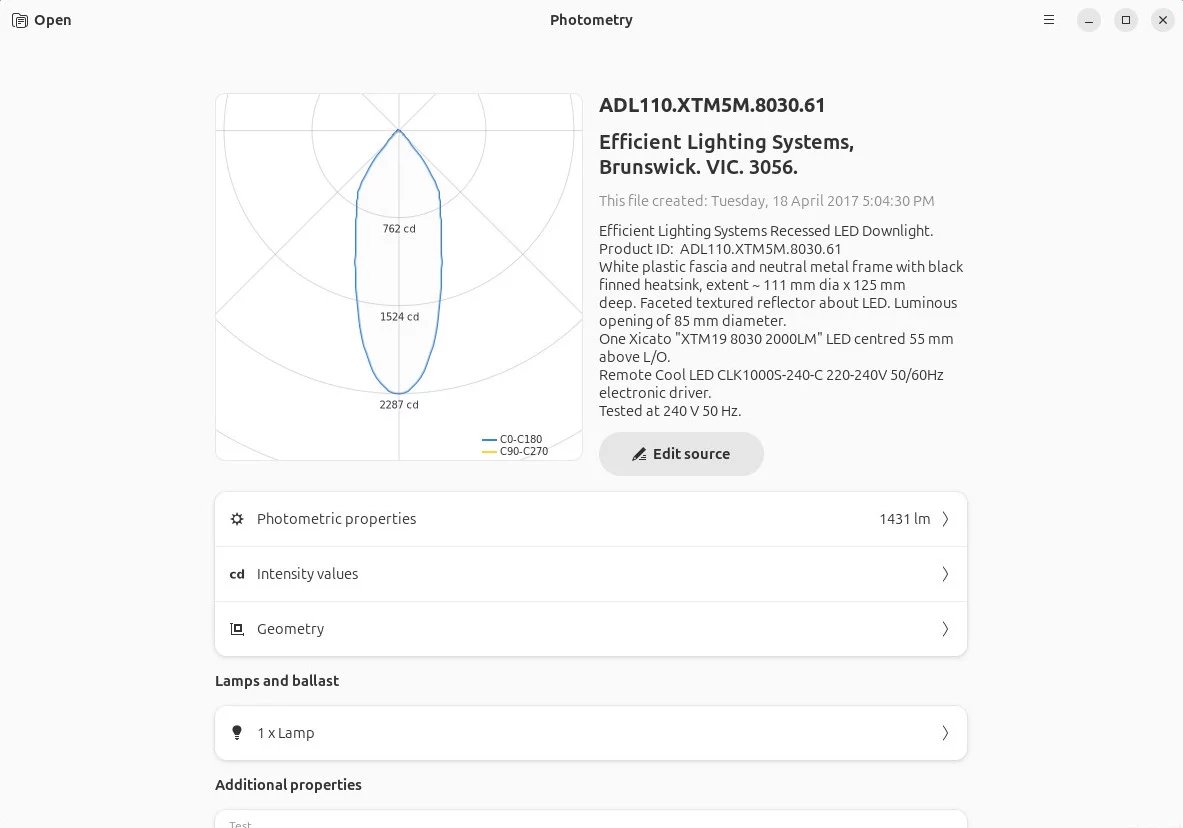Click the Open file icon in header
This screenshot has width=1183, height=828.
pos(20,20)
